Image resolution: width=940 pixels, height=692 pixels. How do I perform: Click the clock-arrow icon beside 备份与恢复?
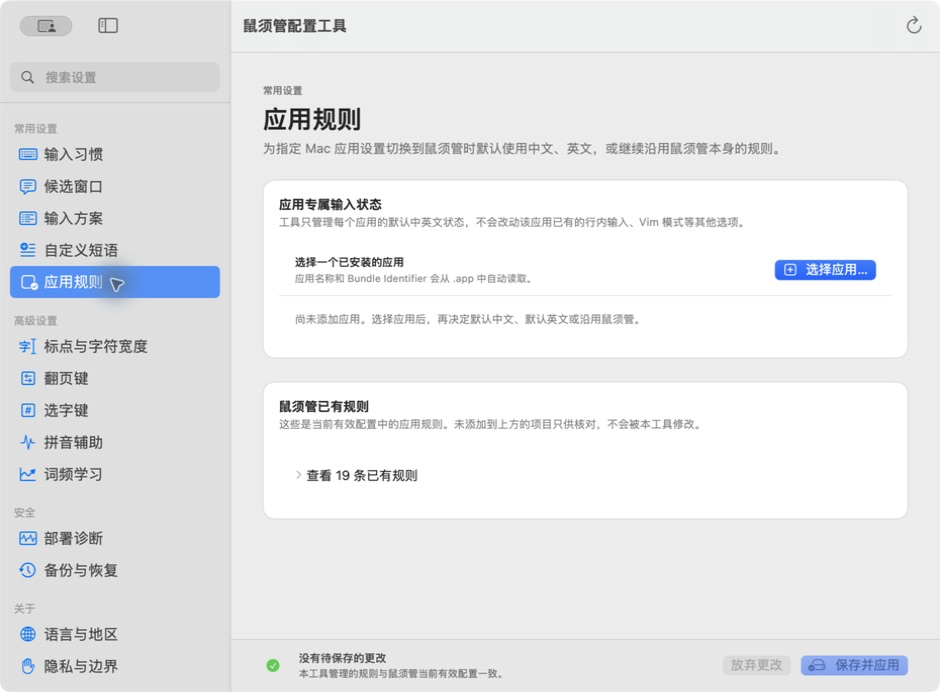point(28,570)
